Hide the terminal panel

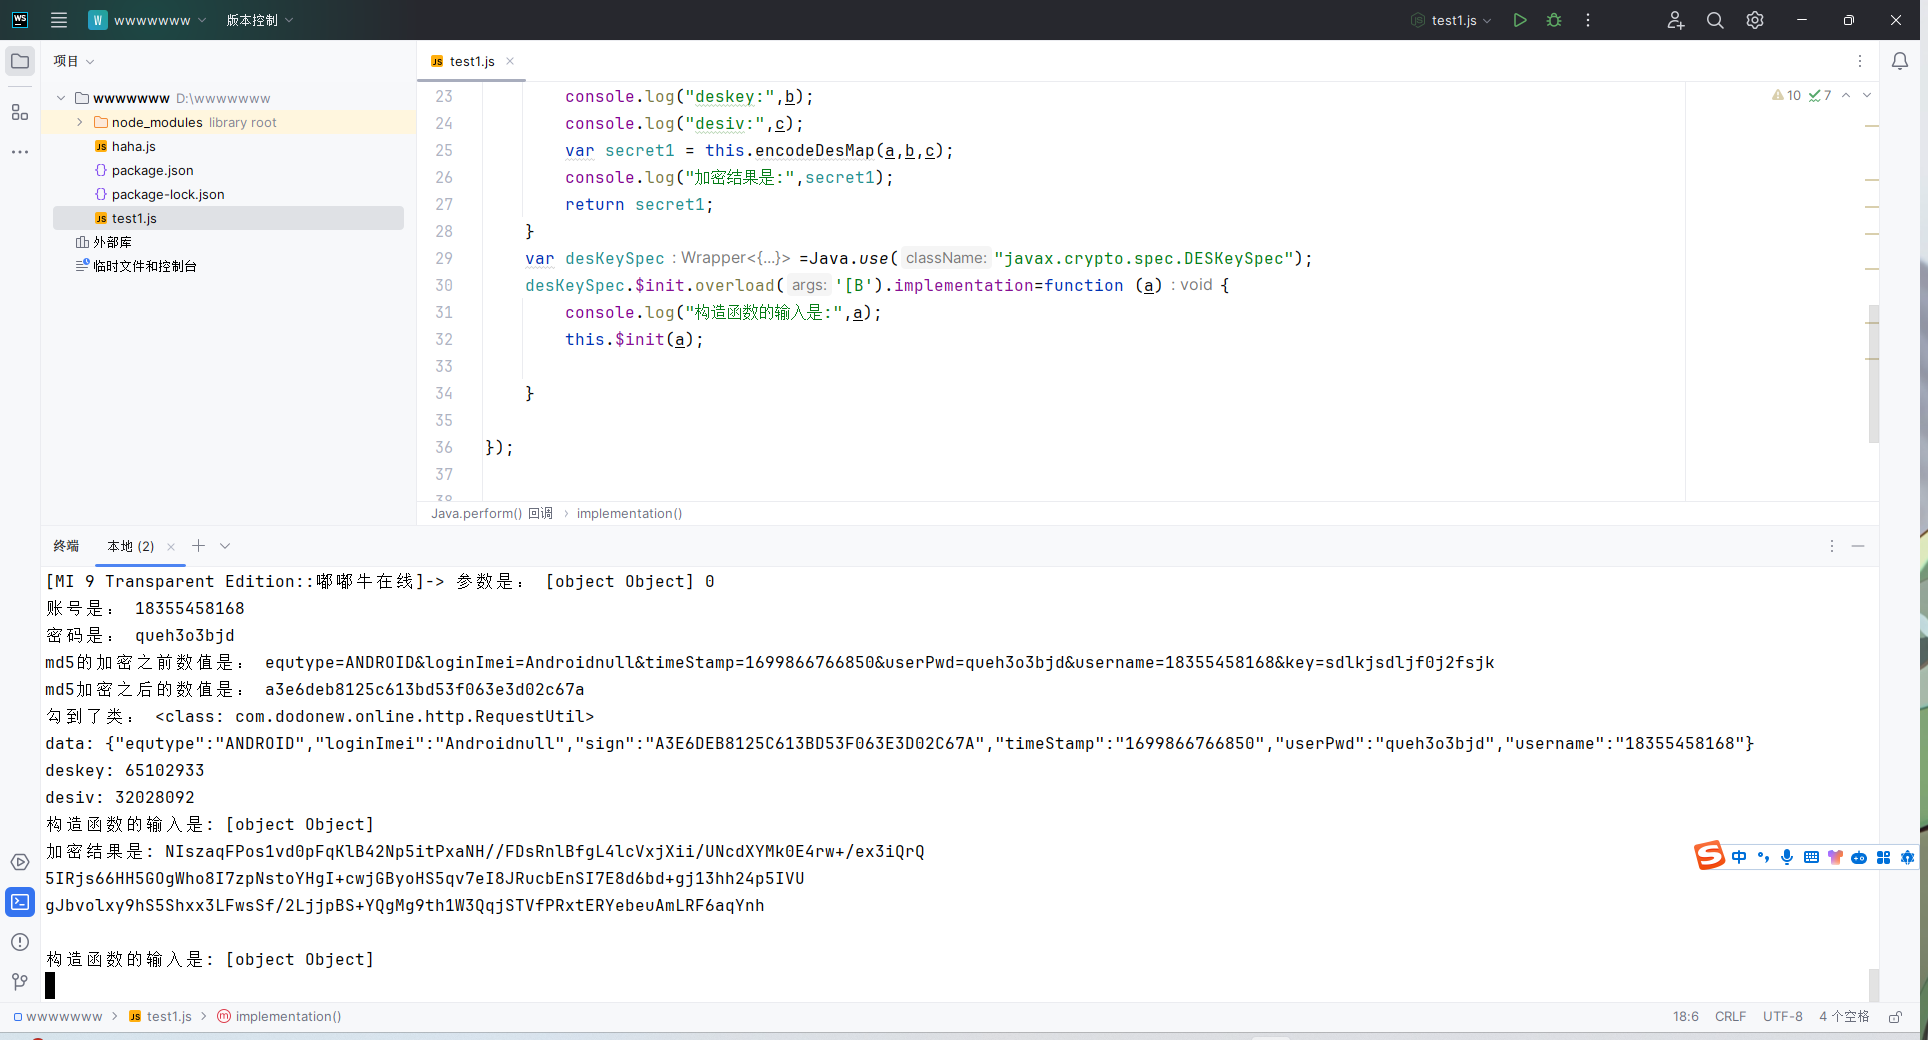coord(1858,546)
